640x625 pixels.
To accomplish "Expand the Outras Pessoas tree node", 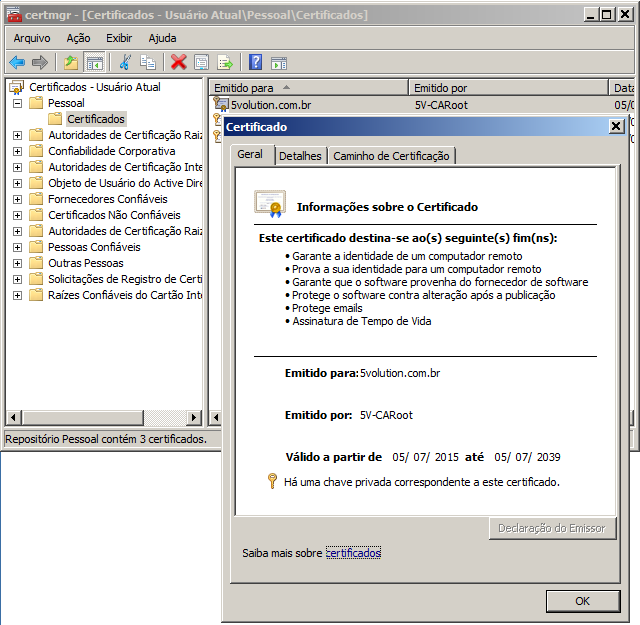I will pos(17,263).
